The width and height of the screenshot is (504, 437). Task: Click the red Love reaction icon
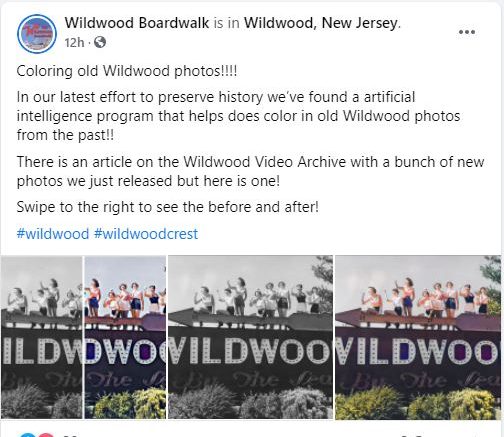(46, 435)
